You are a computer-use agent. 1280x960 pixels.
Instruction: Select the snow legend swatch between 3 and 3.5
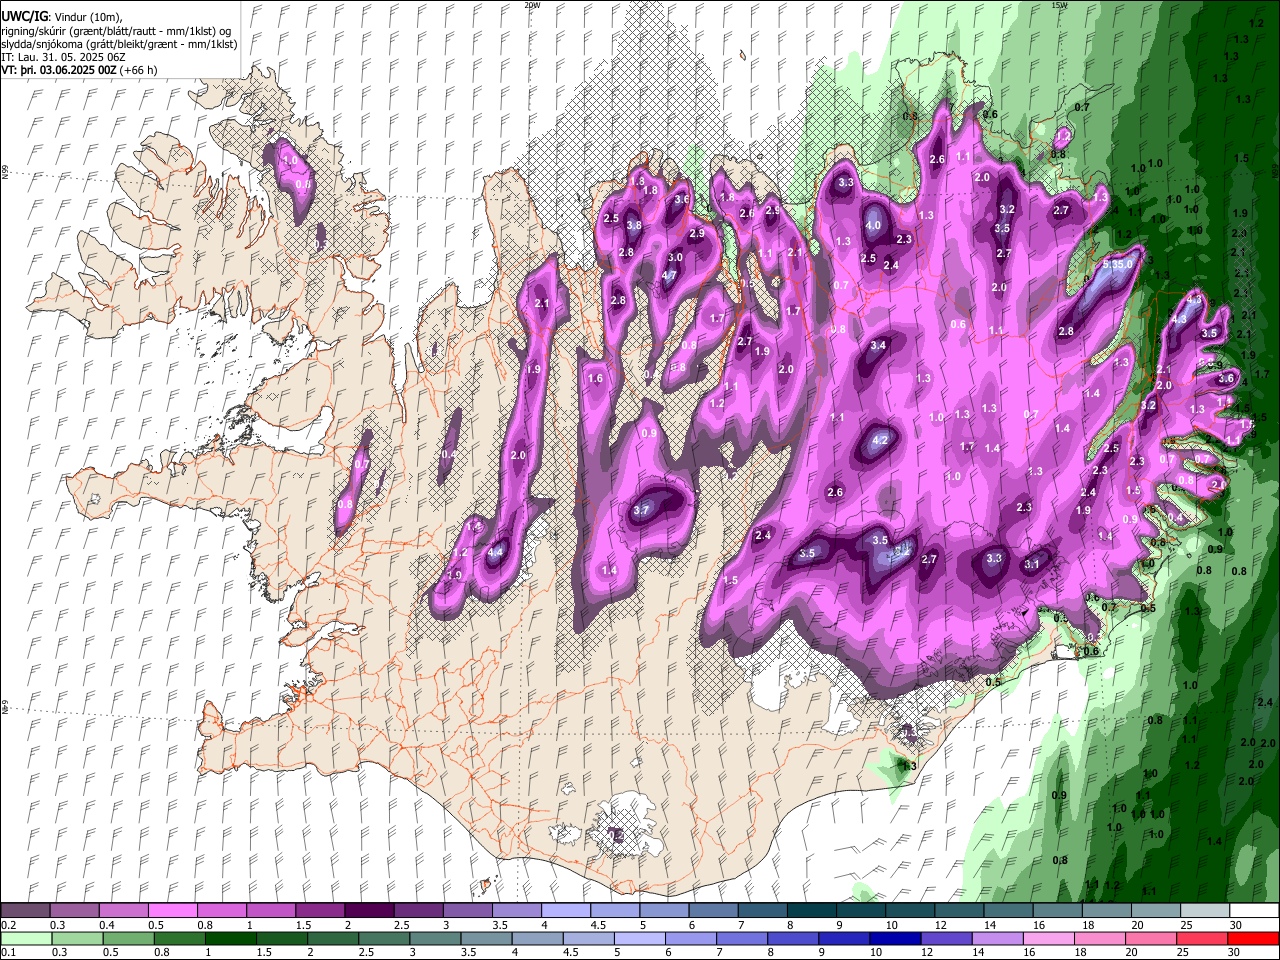tap(466, 911)
